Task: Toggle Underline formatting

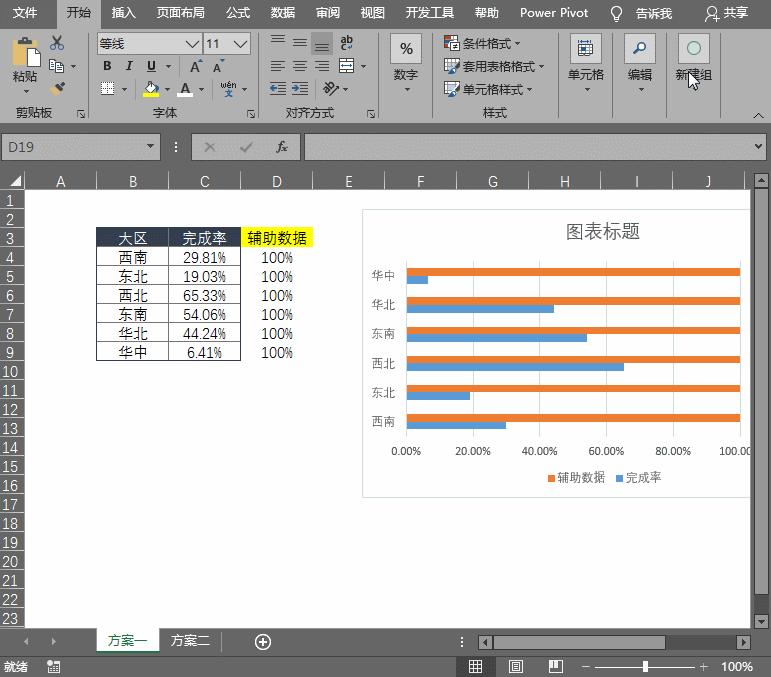Action: coord(151,66)
